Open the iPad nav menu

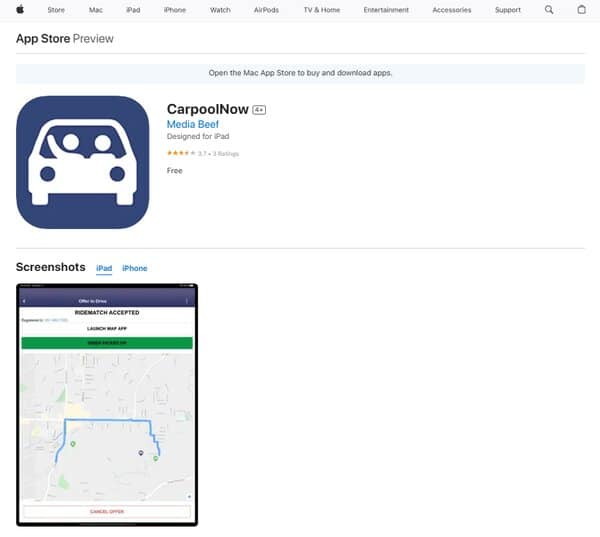tap(133, 10)
